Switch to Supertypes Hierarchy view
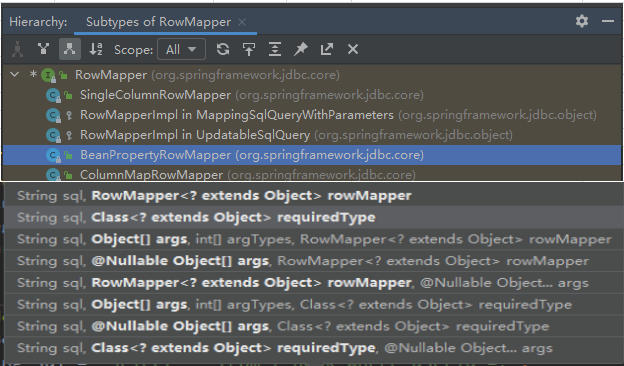 43,49
